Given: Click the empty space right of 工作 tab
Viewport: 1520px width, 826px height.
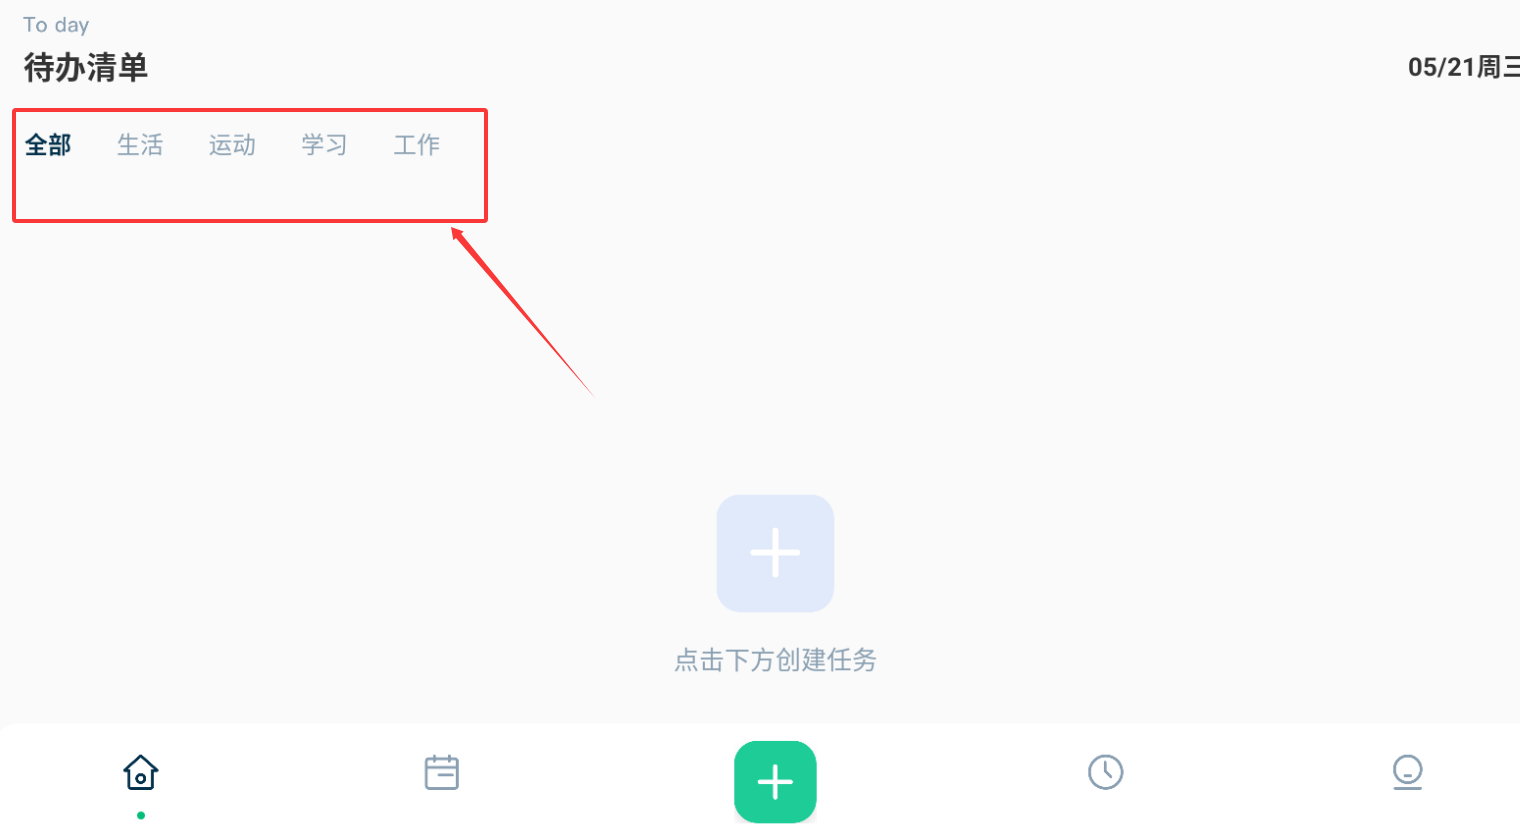Looking at the screenshot, I should 462,145.
